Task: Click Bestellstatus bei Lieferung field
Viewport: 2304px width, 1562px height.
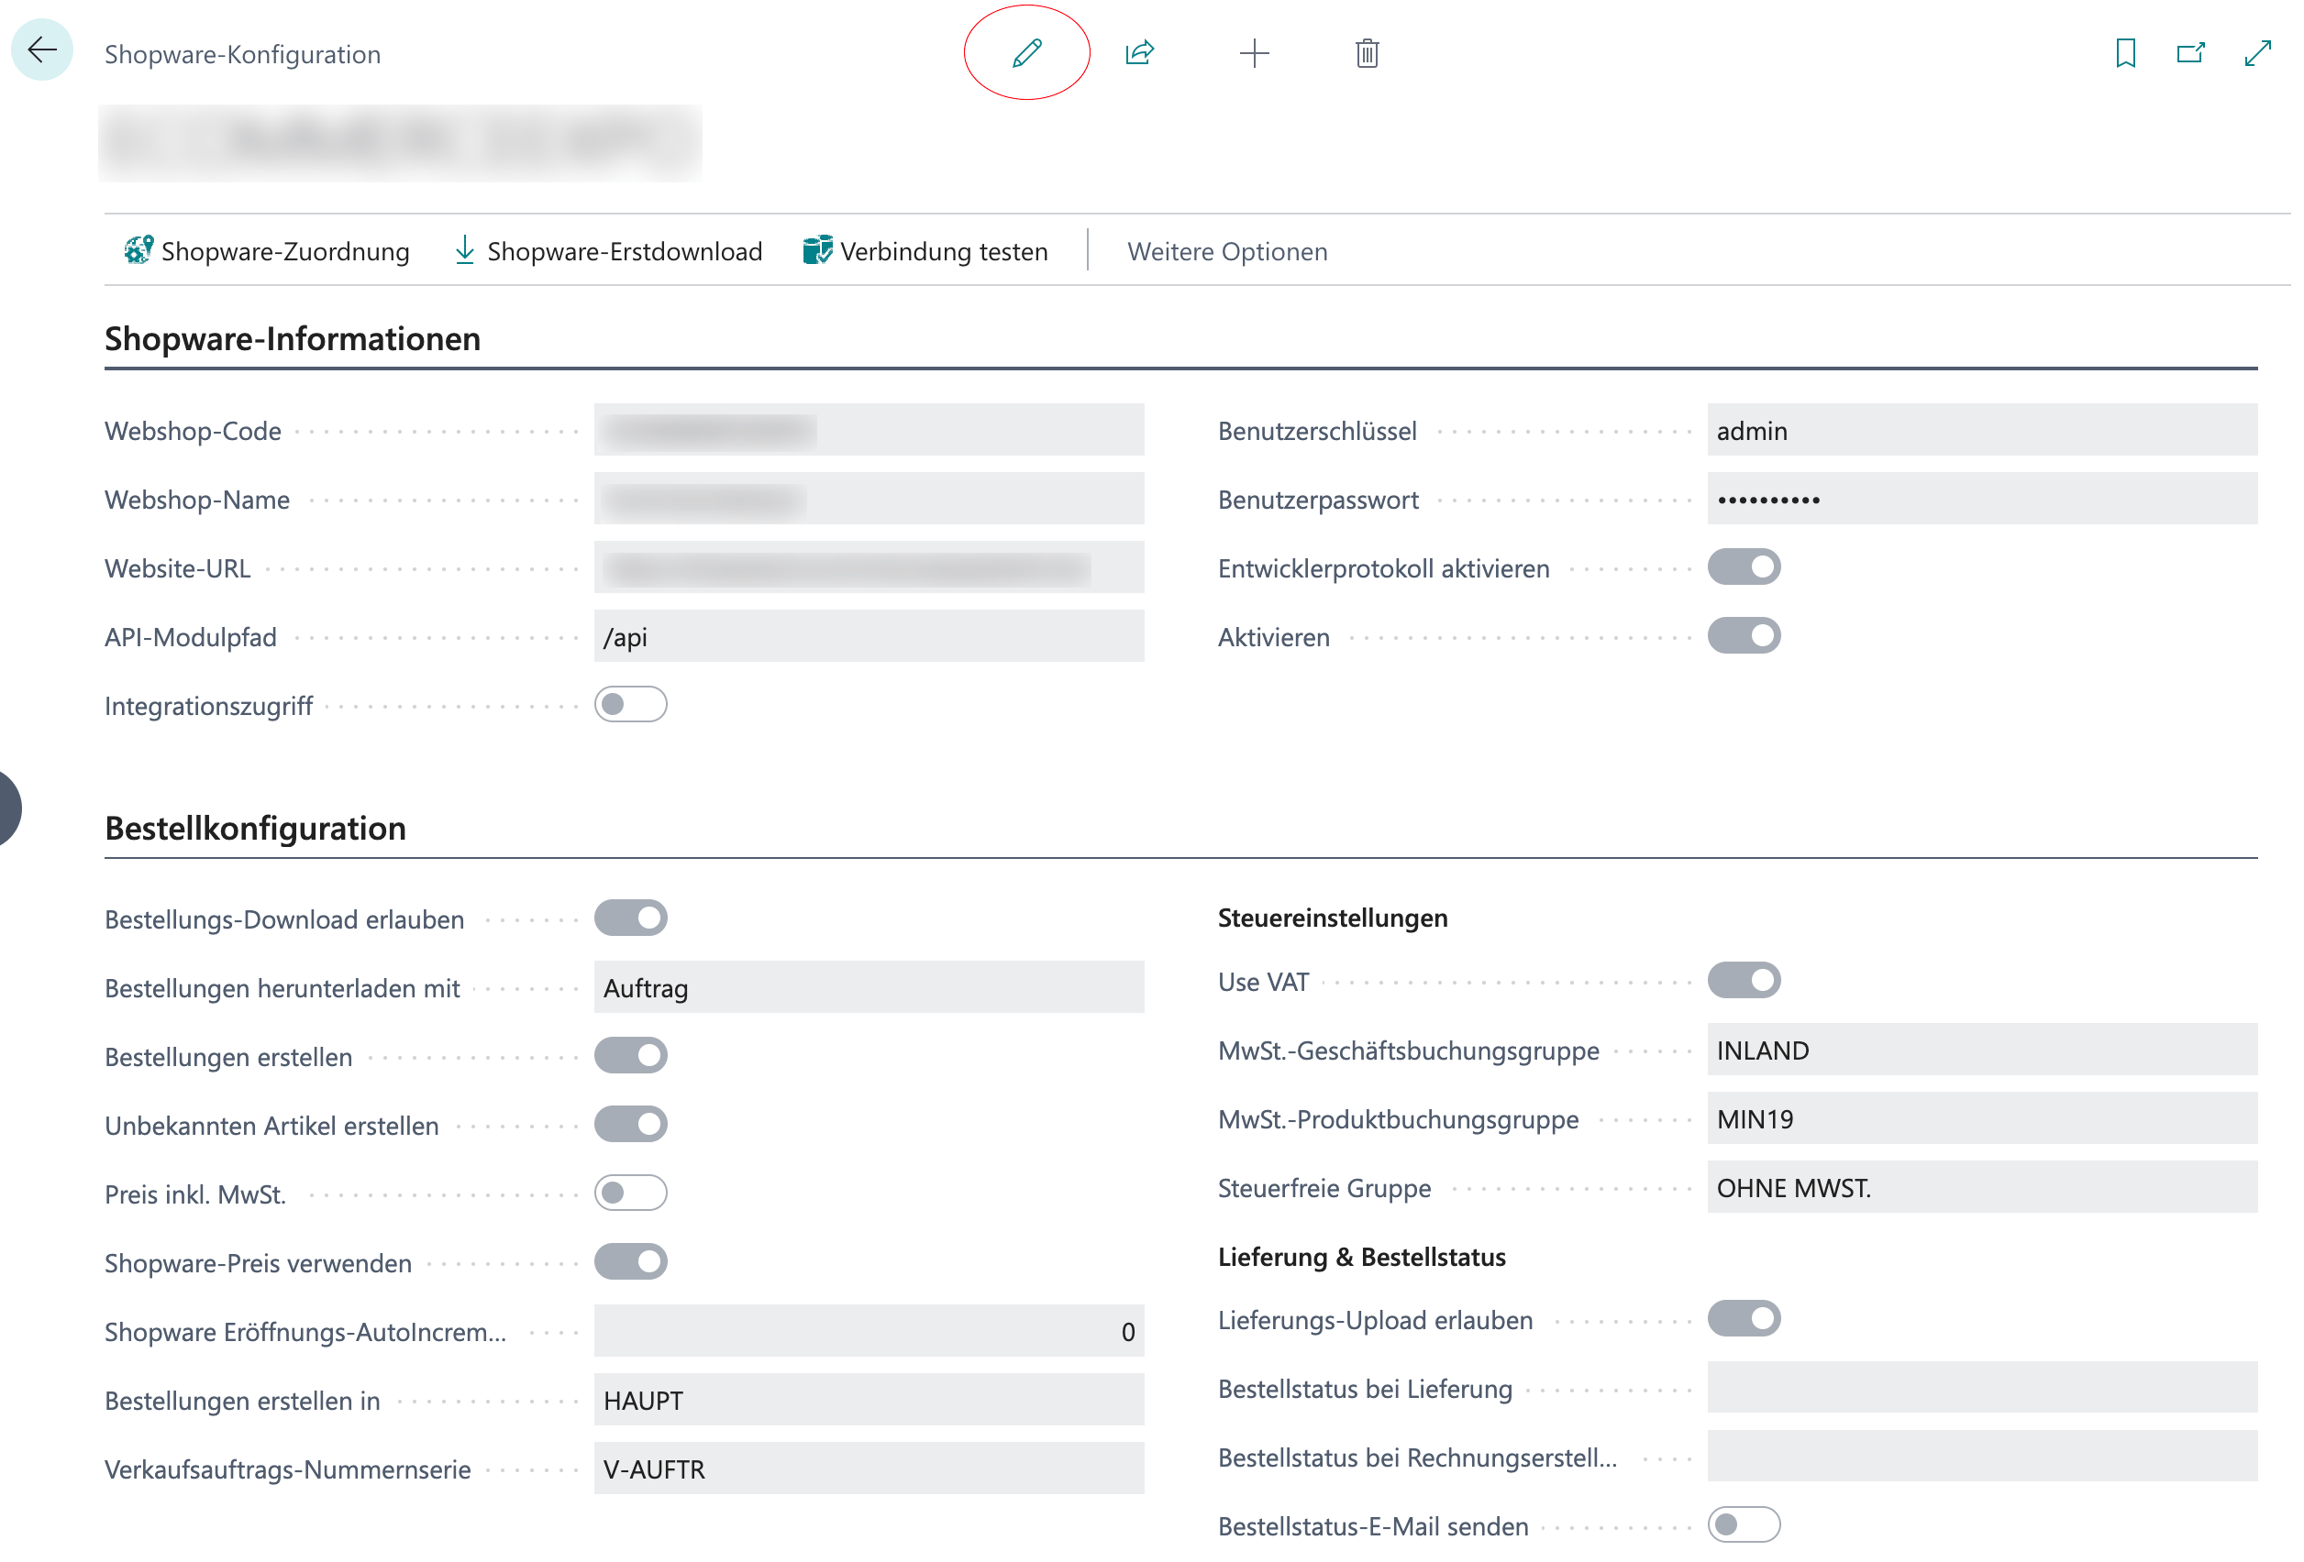Action: (x=1981, y=1387)
